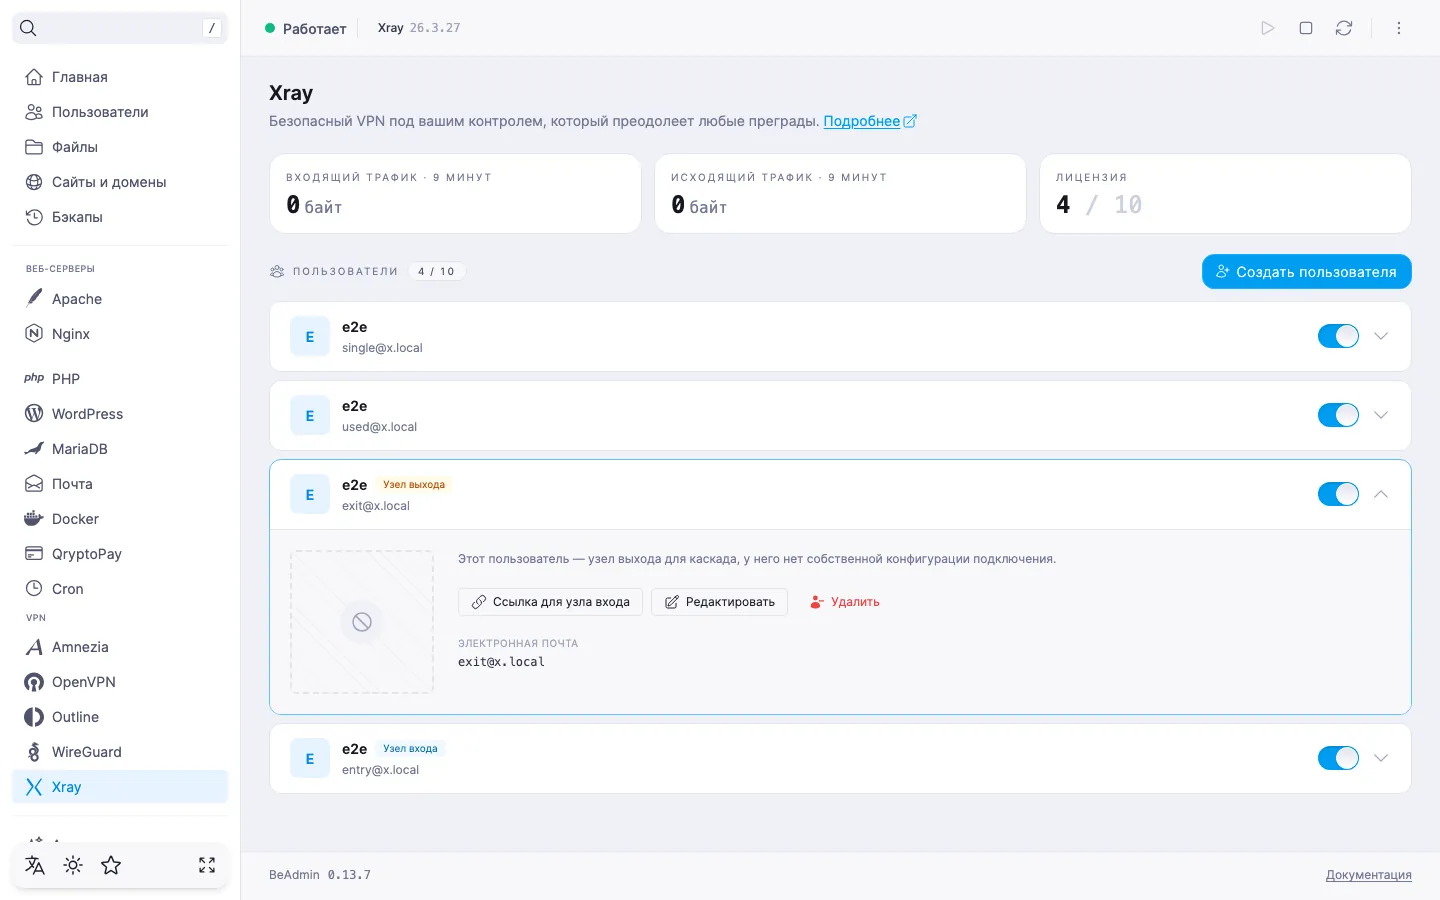
Task: Restart Xray with the refresh icon
Action: [1344, 28]
